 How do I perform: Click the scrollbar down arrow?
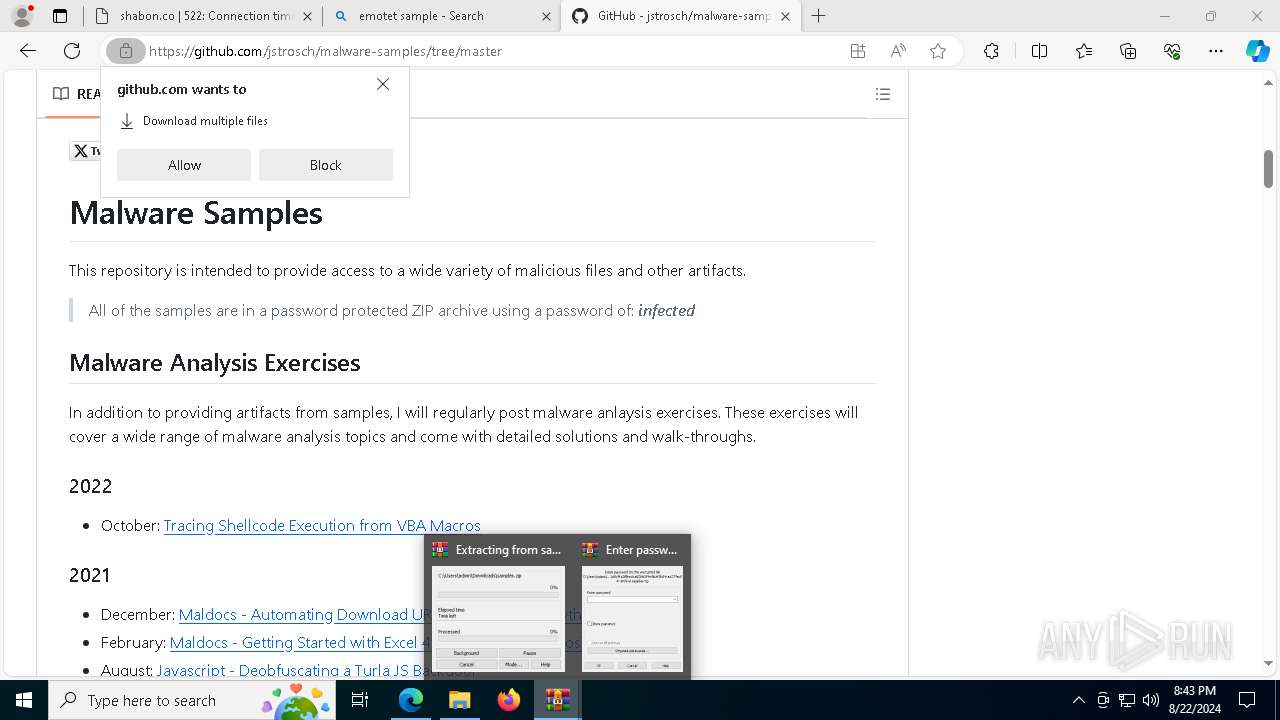point(1268,663)
